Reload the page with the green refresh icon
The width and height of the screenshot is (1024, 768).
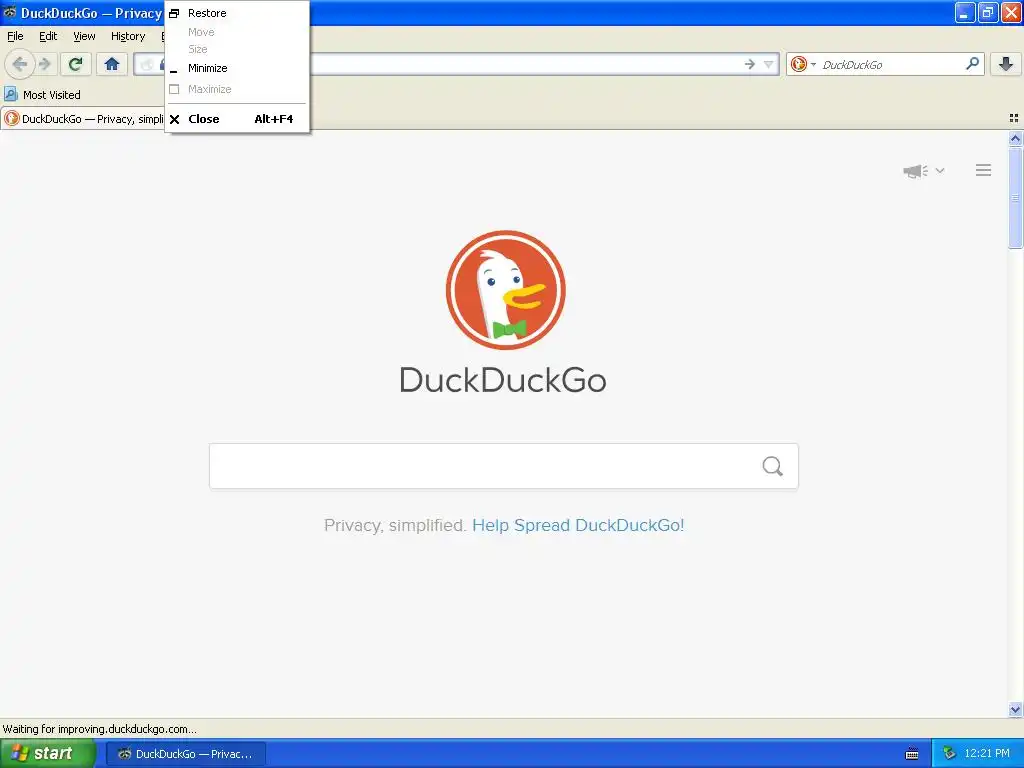75,64
